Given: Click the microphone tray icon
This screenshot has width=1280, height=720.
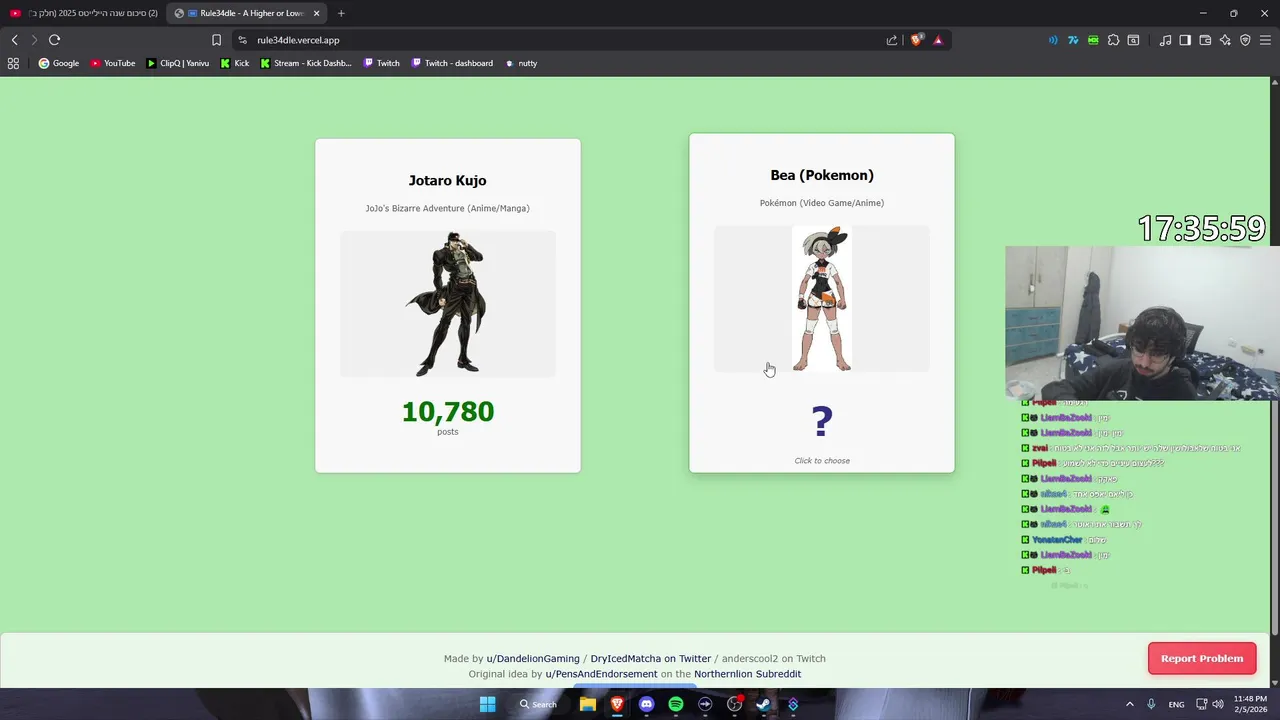Looking at the screenshot, I should pyautogui.click(x=1152, y=704).
